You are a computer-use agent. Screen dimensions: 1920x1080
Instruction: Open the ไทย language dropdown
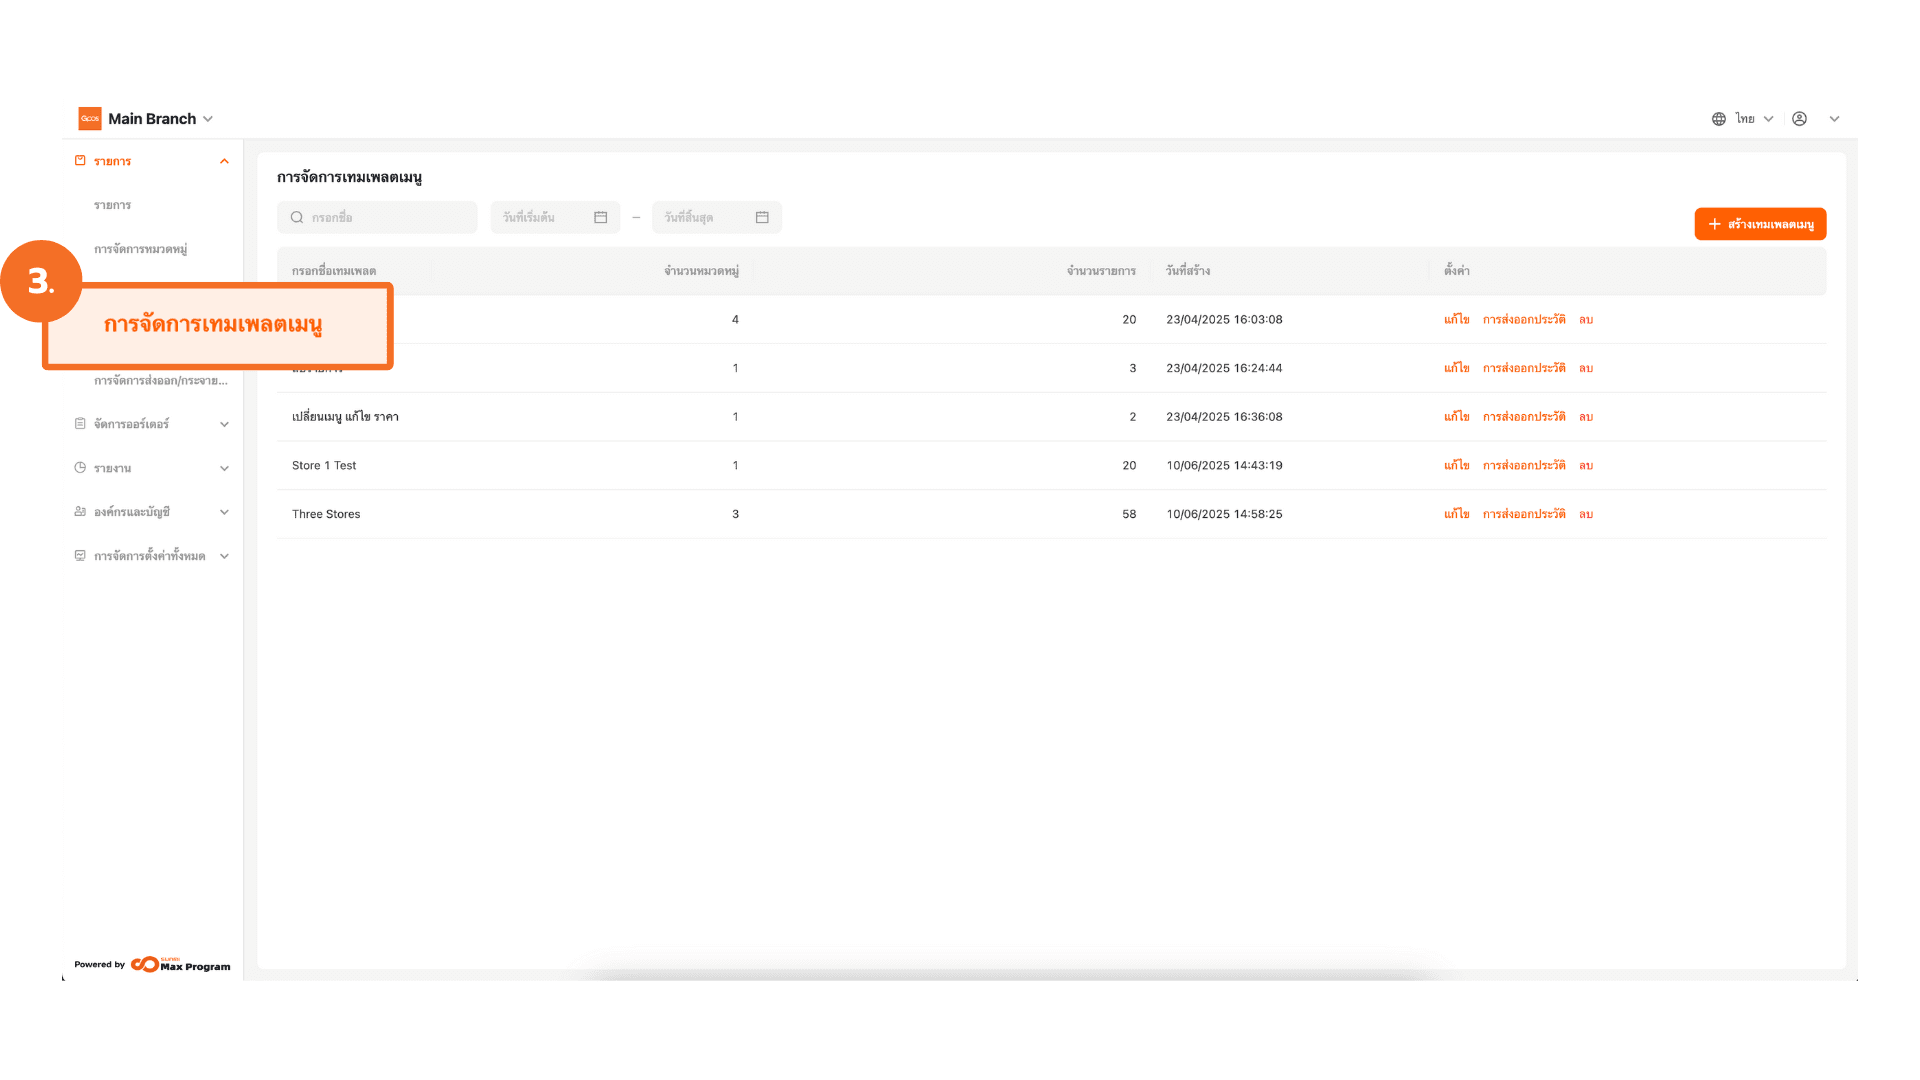[1754, 119]
